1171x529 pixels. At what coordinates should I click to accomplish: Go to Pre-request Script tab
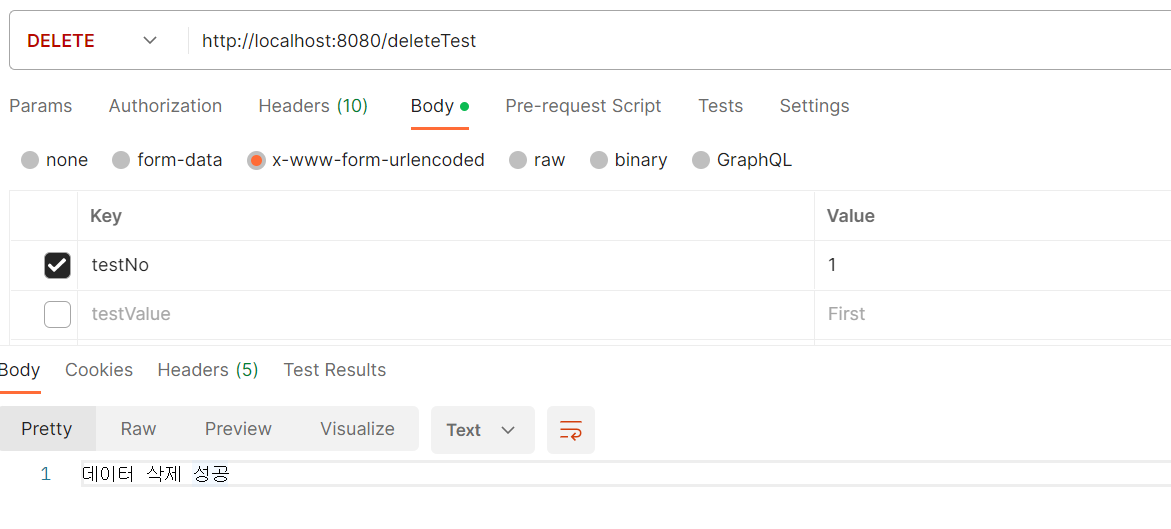coord(583,106)
